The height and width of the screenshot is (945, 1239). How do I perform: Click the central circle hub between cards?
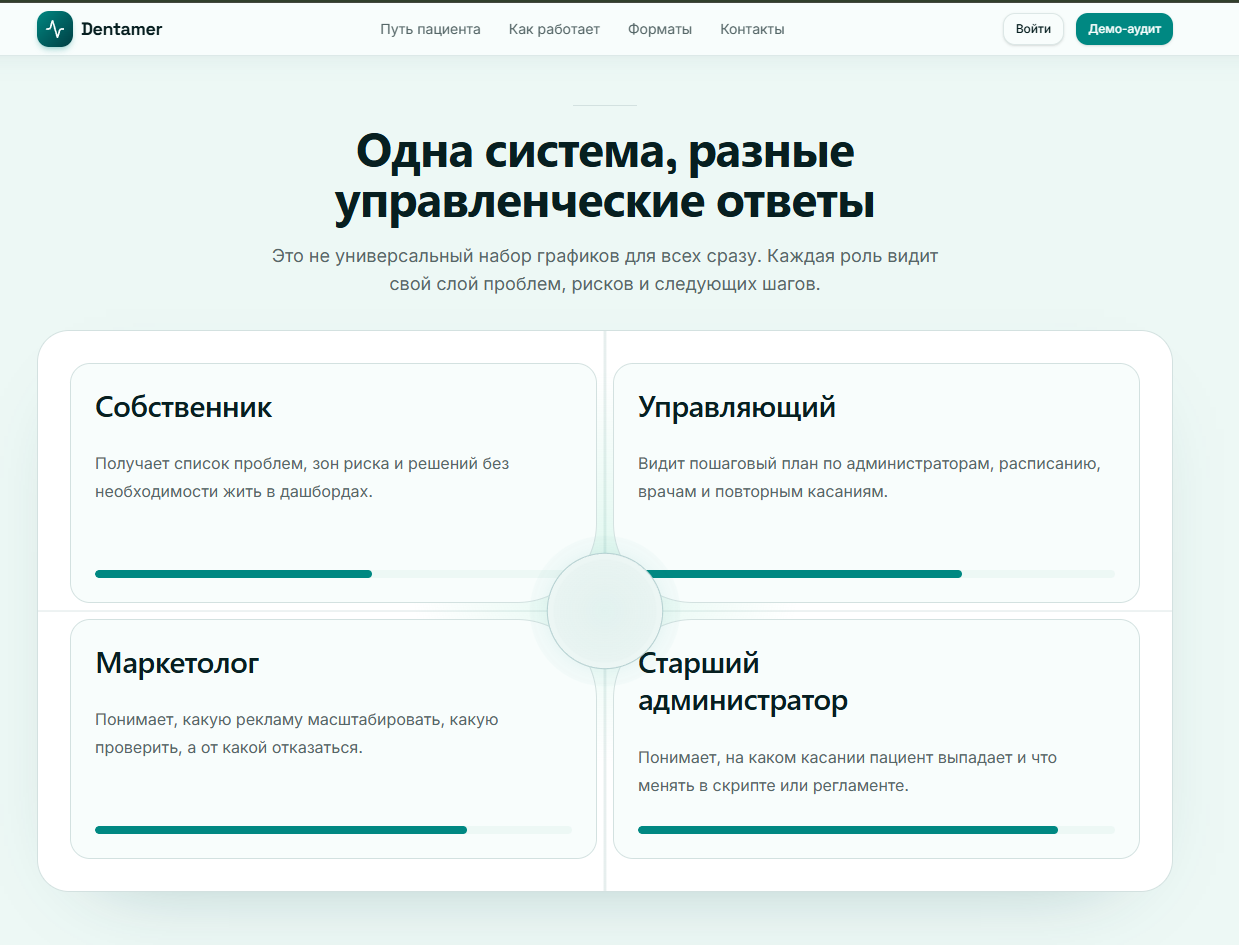tap(605, 610)
